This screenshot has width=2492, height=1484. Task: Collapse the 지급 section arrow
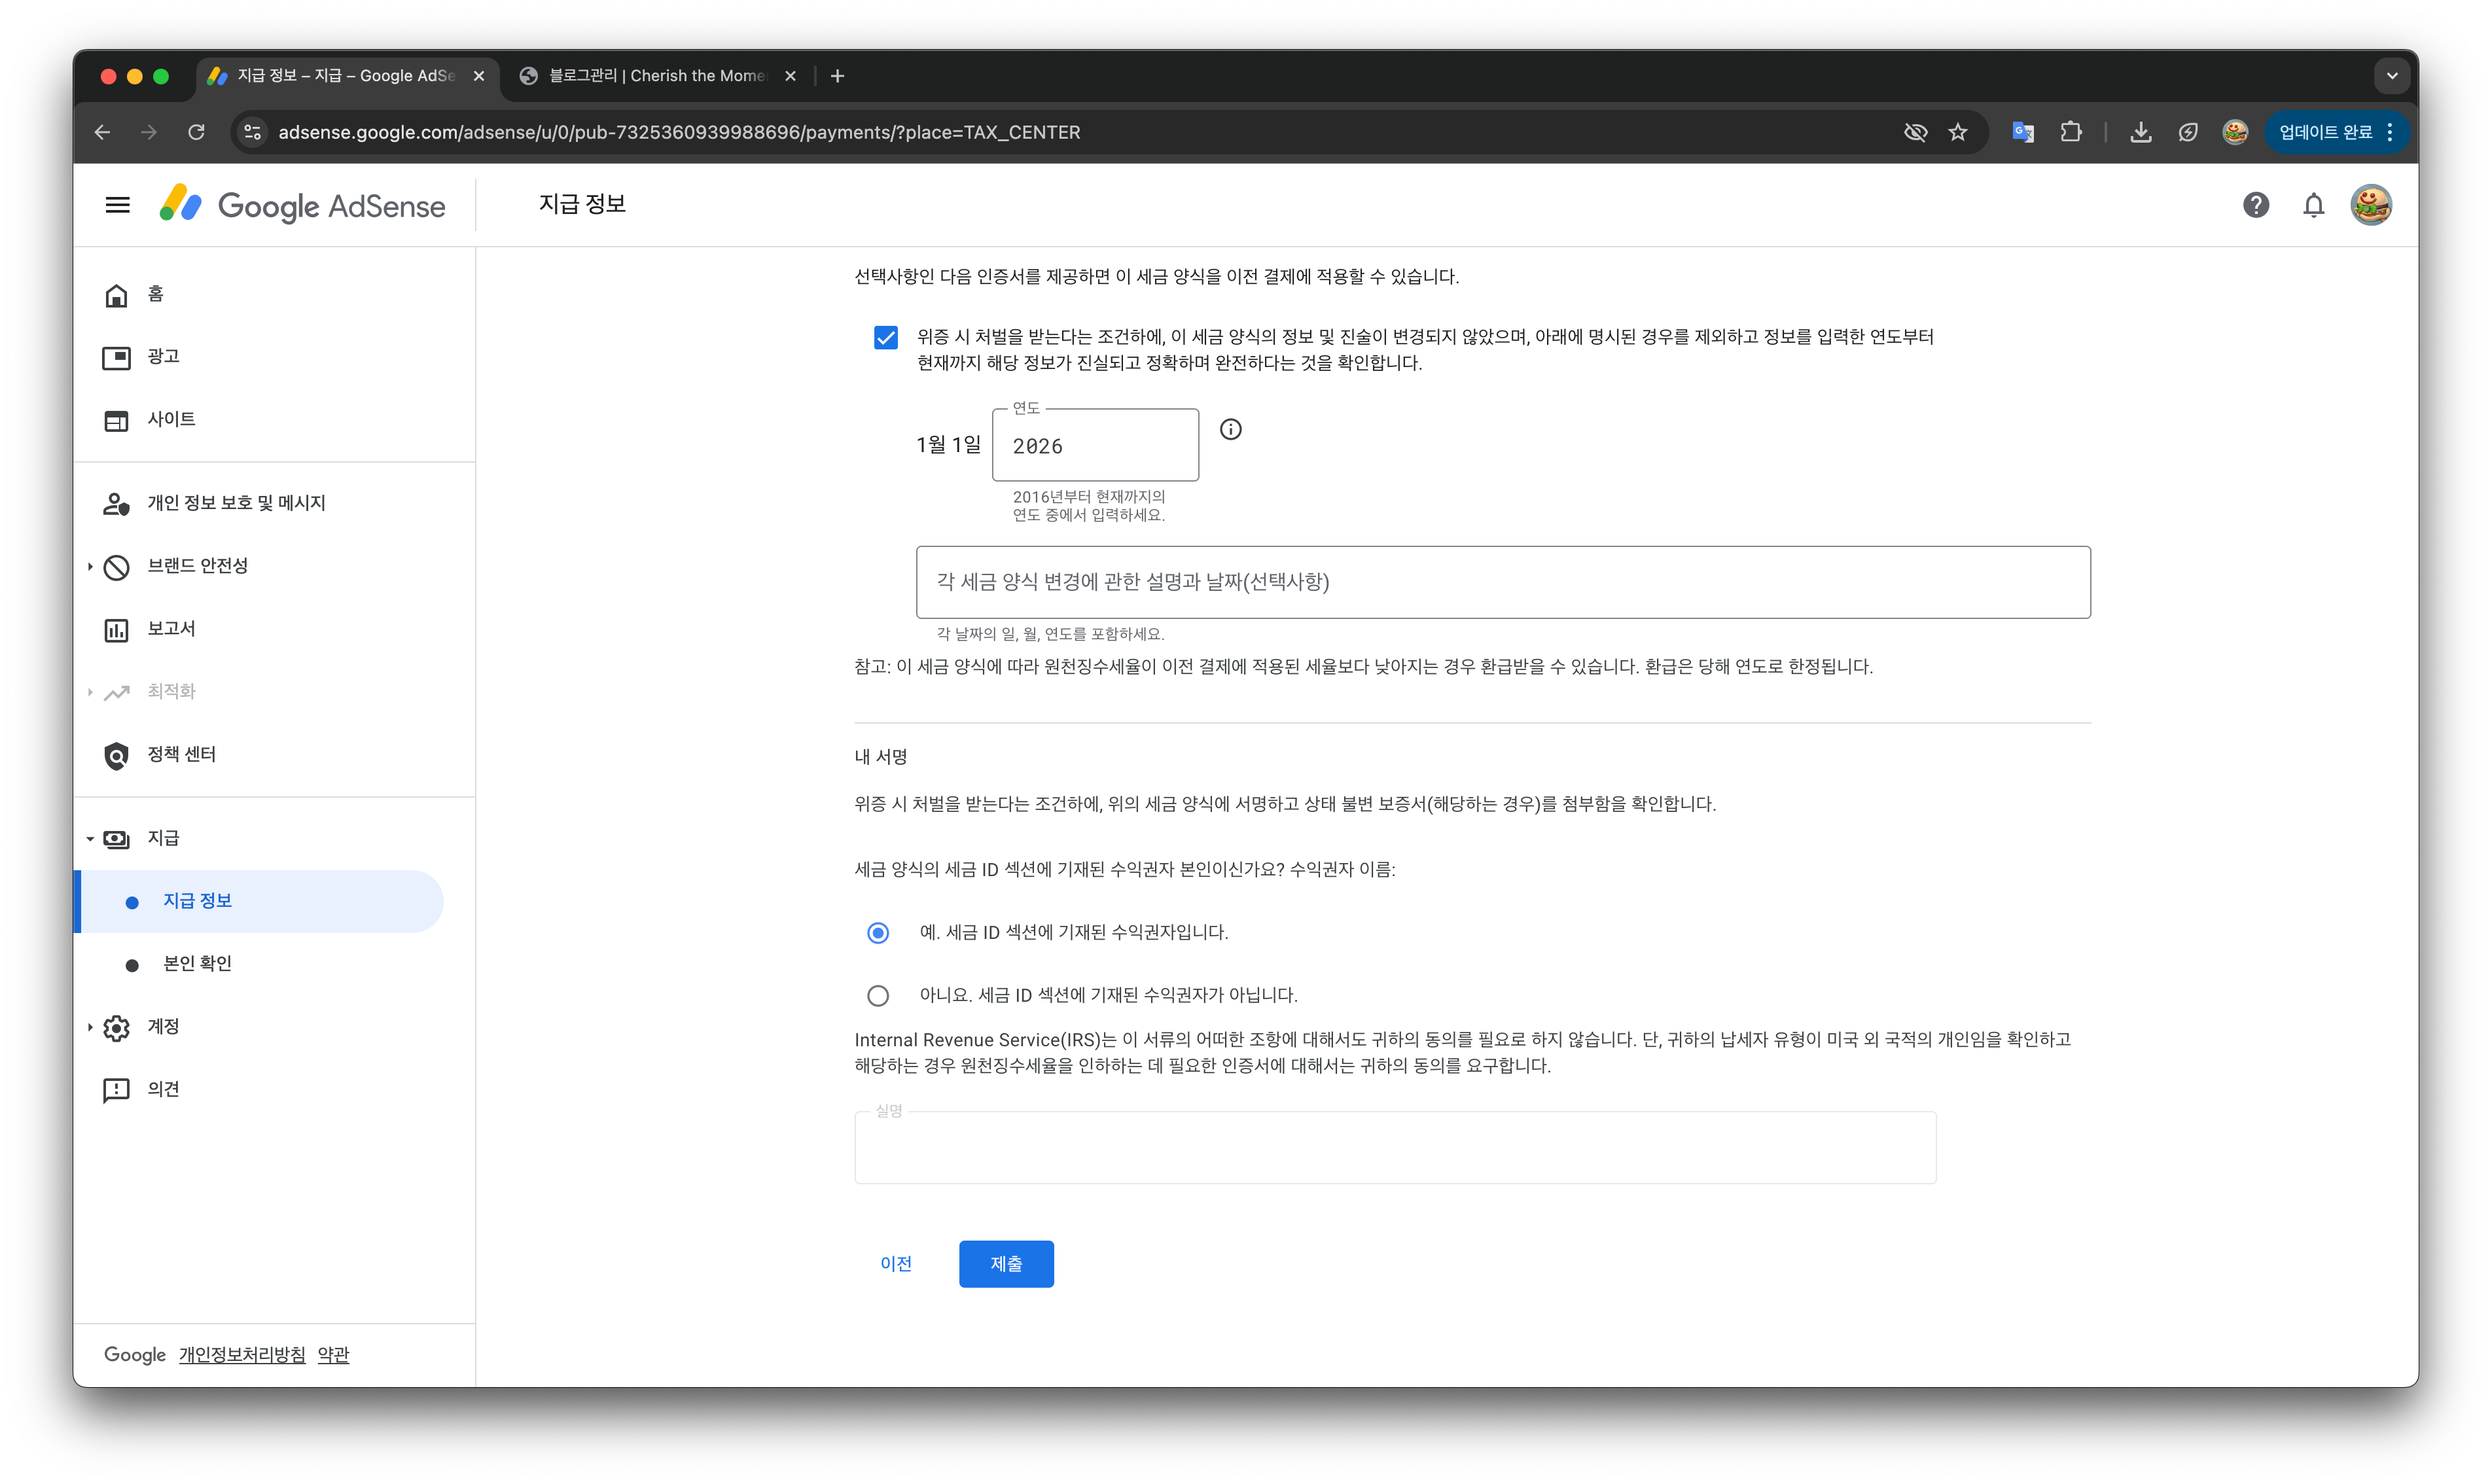pyautogui.click(x=90, y=839)
